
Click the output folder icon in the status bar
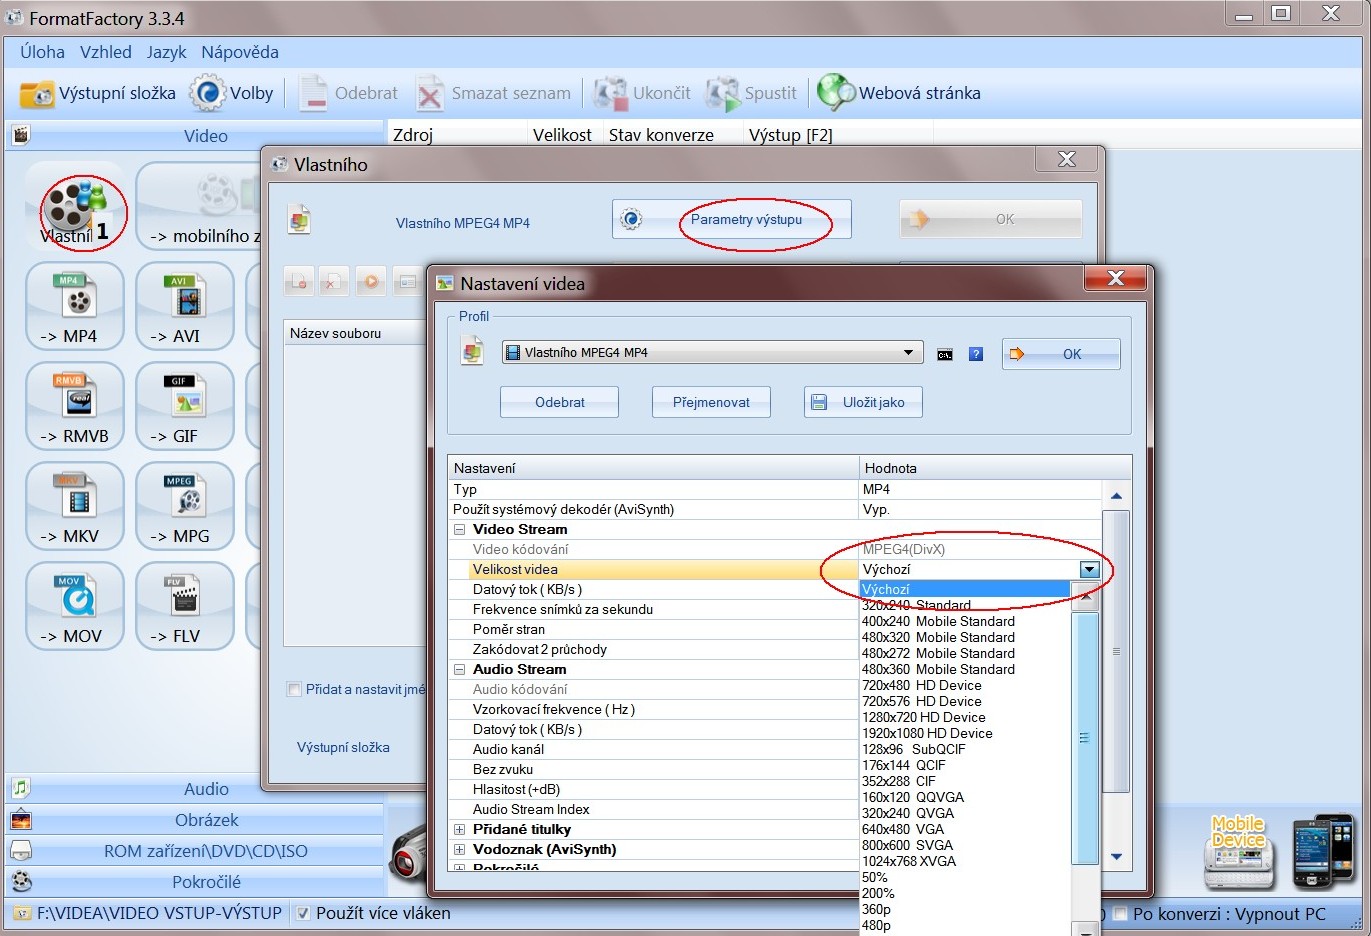click(x=20, y=913)
